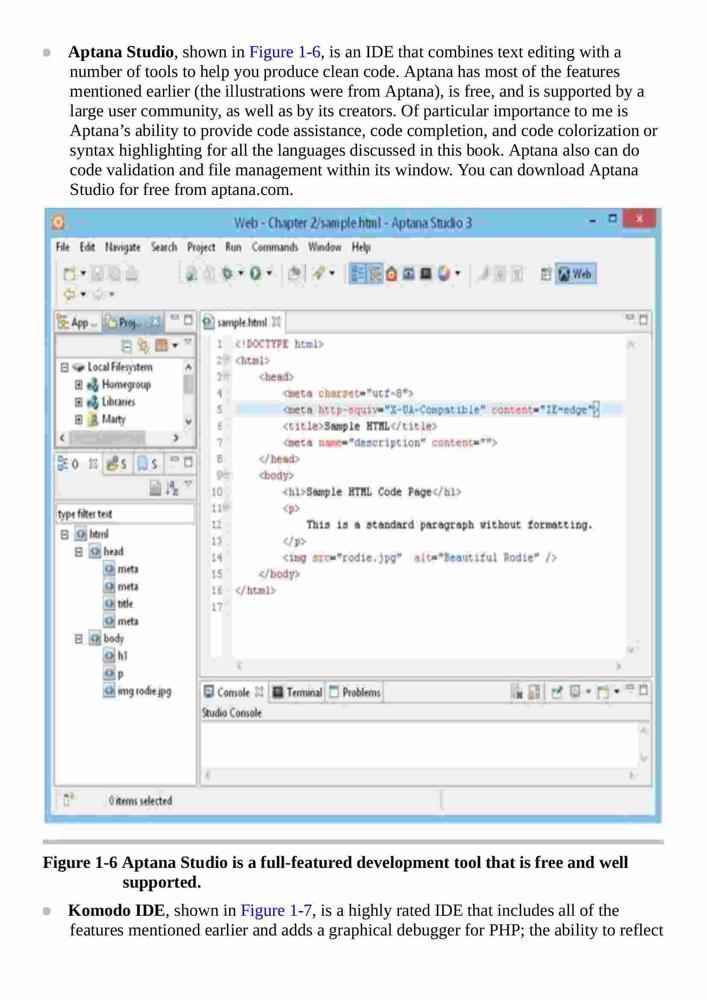707x1000 pixels.
Task: Select img rodie.jpg in Outline
Action: click(x=144, y=691)
